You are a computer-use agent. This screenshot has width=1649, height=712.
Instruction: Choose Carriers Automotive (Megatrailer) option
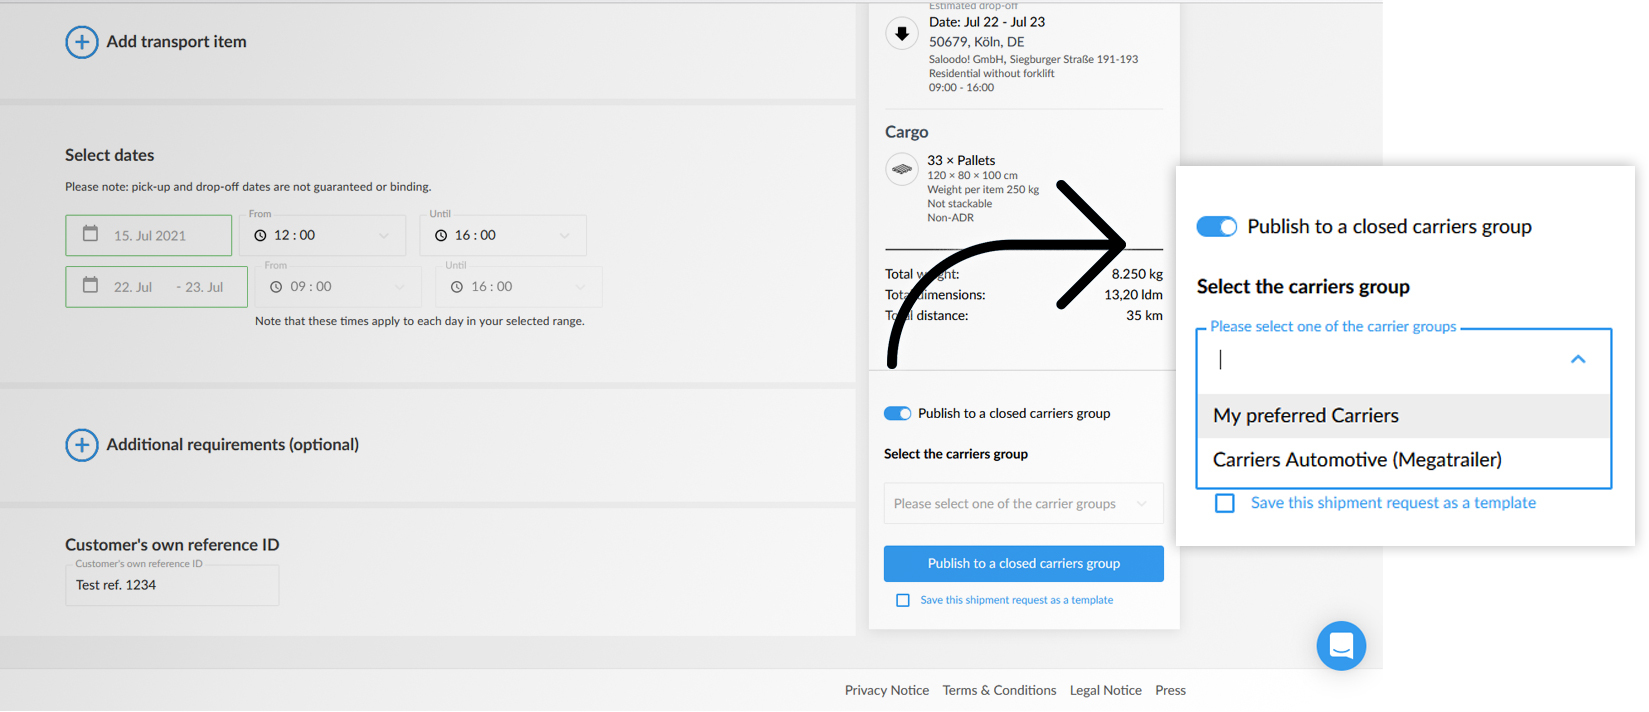pos(1357,460)
